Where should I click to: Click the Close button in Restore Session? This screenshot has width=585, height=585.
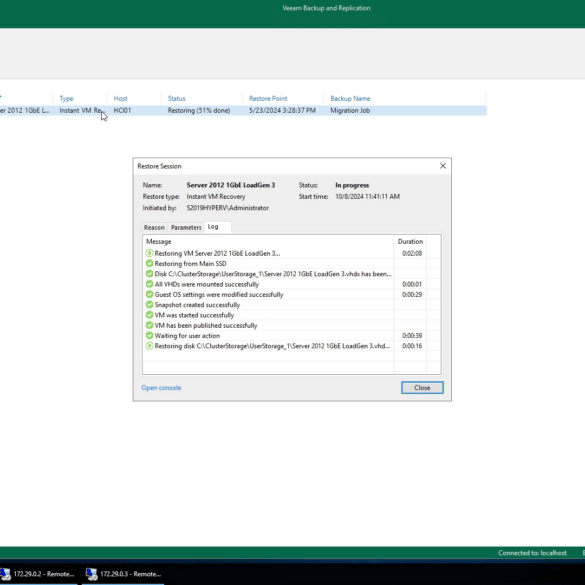[422, 388]
